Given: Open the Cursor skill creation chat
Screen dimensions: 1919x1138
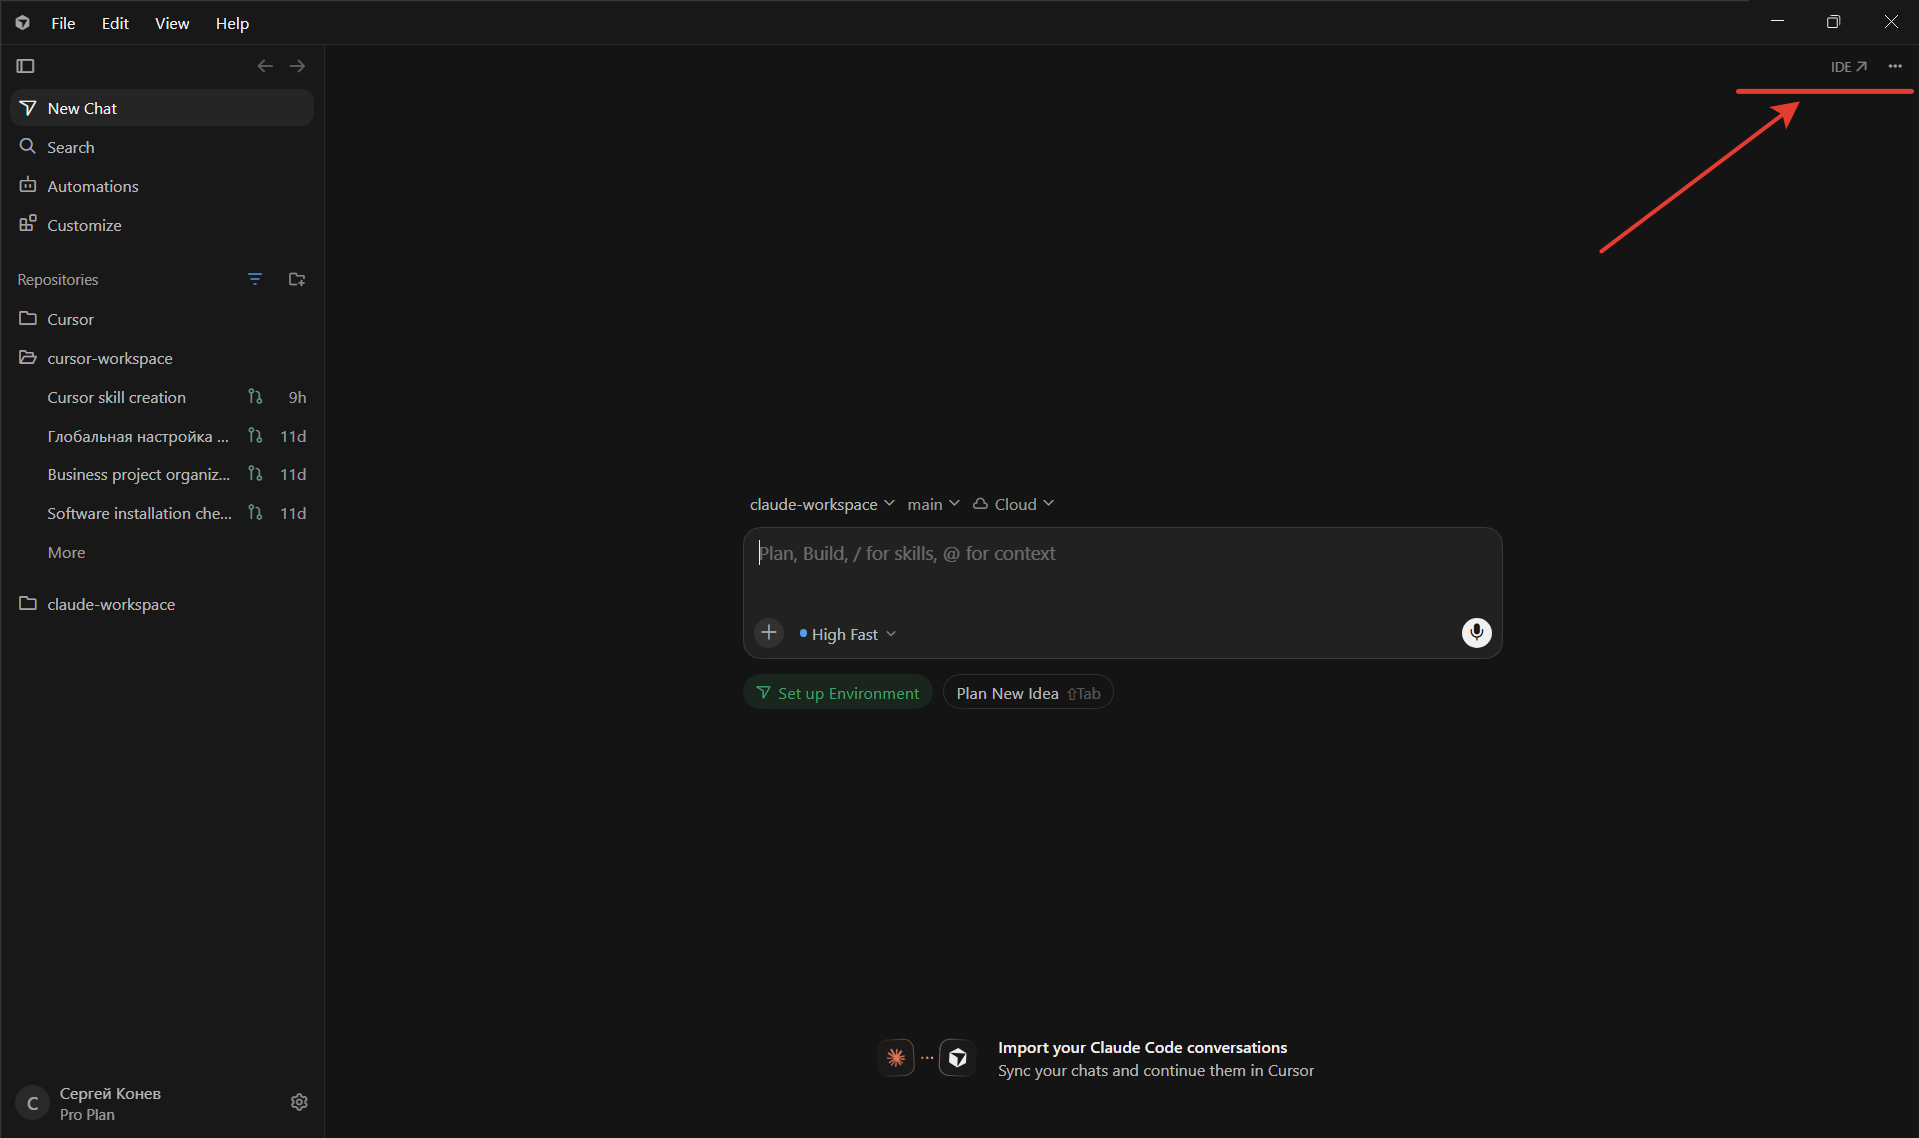Looking at the screenshot, I should (162, 397).
